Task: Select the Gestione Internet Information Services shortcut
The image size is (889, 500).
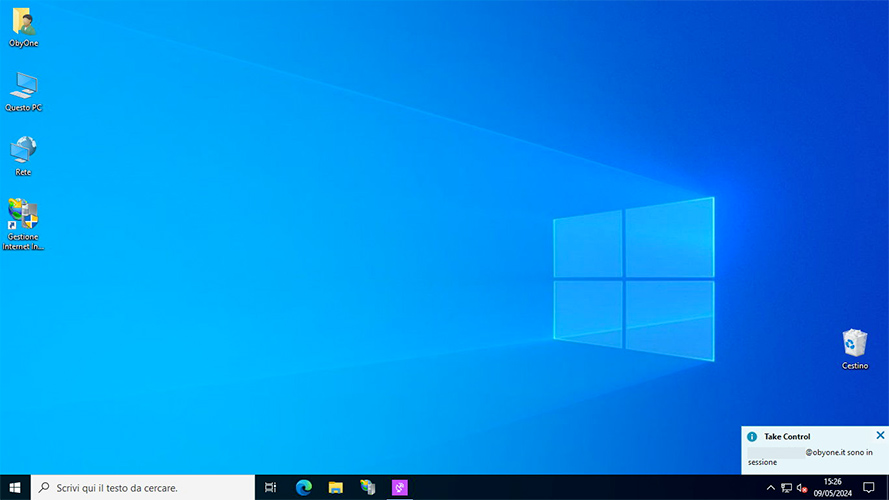Action: pyautogui.click(x=23, y=224)
